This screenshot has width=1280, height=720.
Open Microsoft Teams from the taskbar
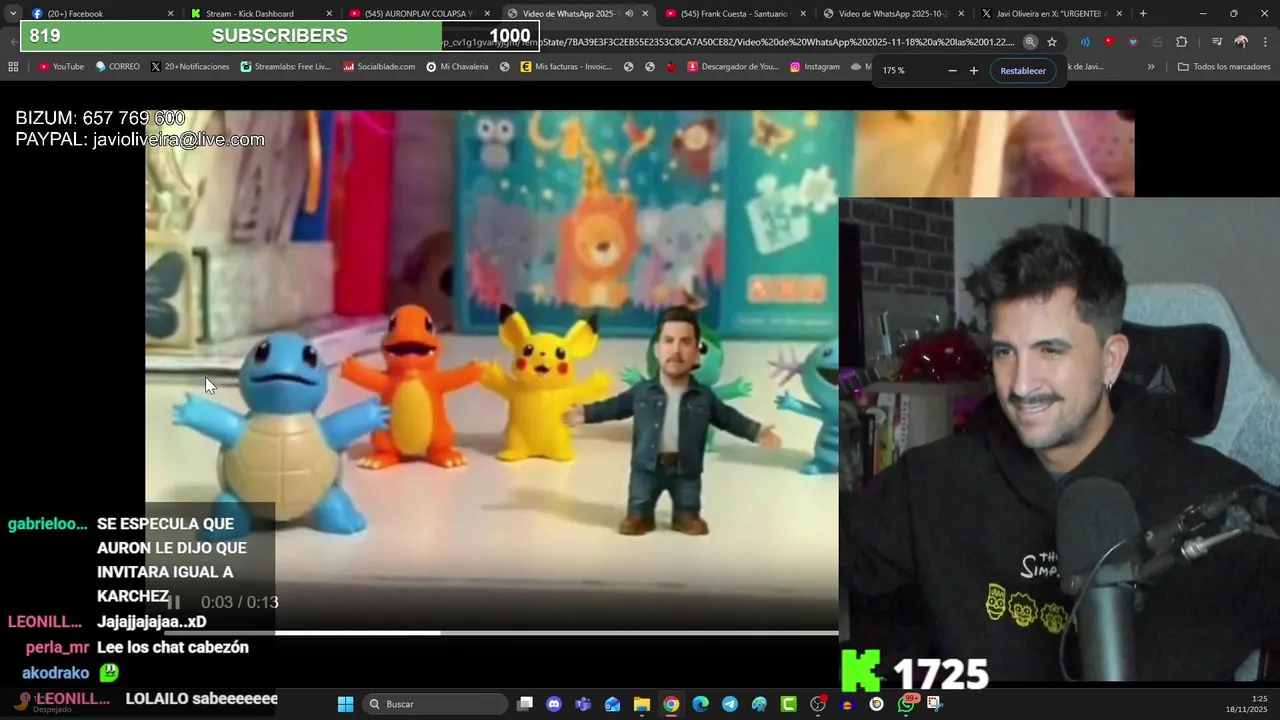click(x=583, y=704)
